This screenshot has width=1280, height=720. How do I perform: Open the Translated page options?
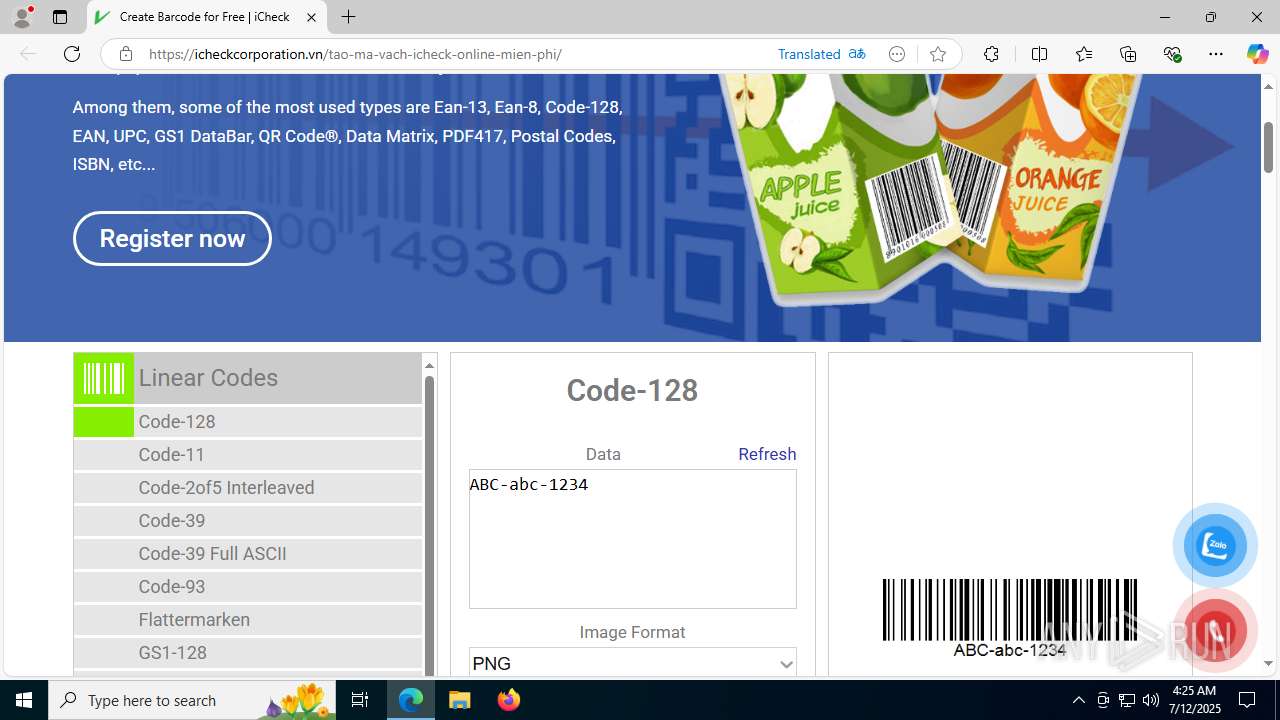tap(809, 54)
